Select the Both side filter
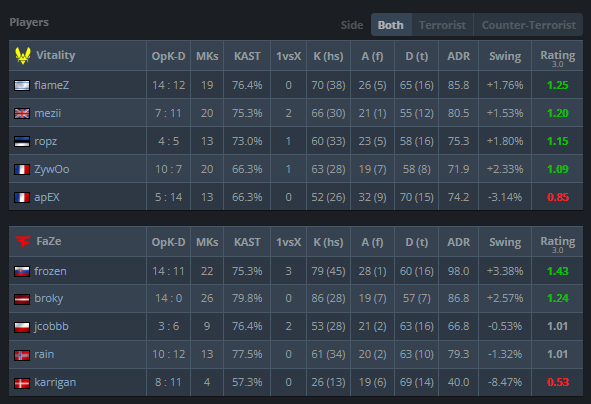Screen dimensions: 591x404 coord(391,25)
